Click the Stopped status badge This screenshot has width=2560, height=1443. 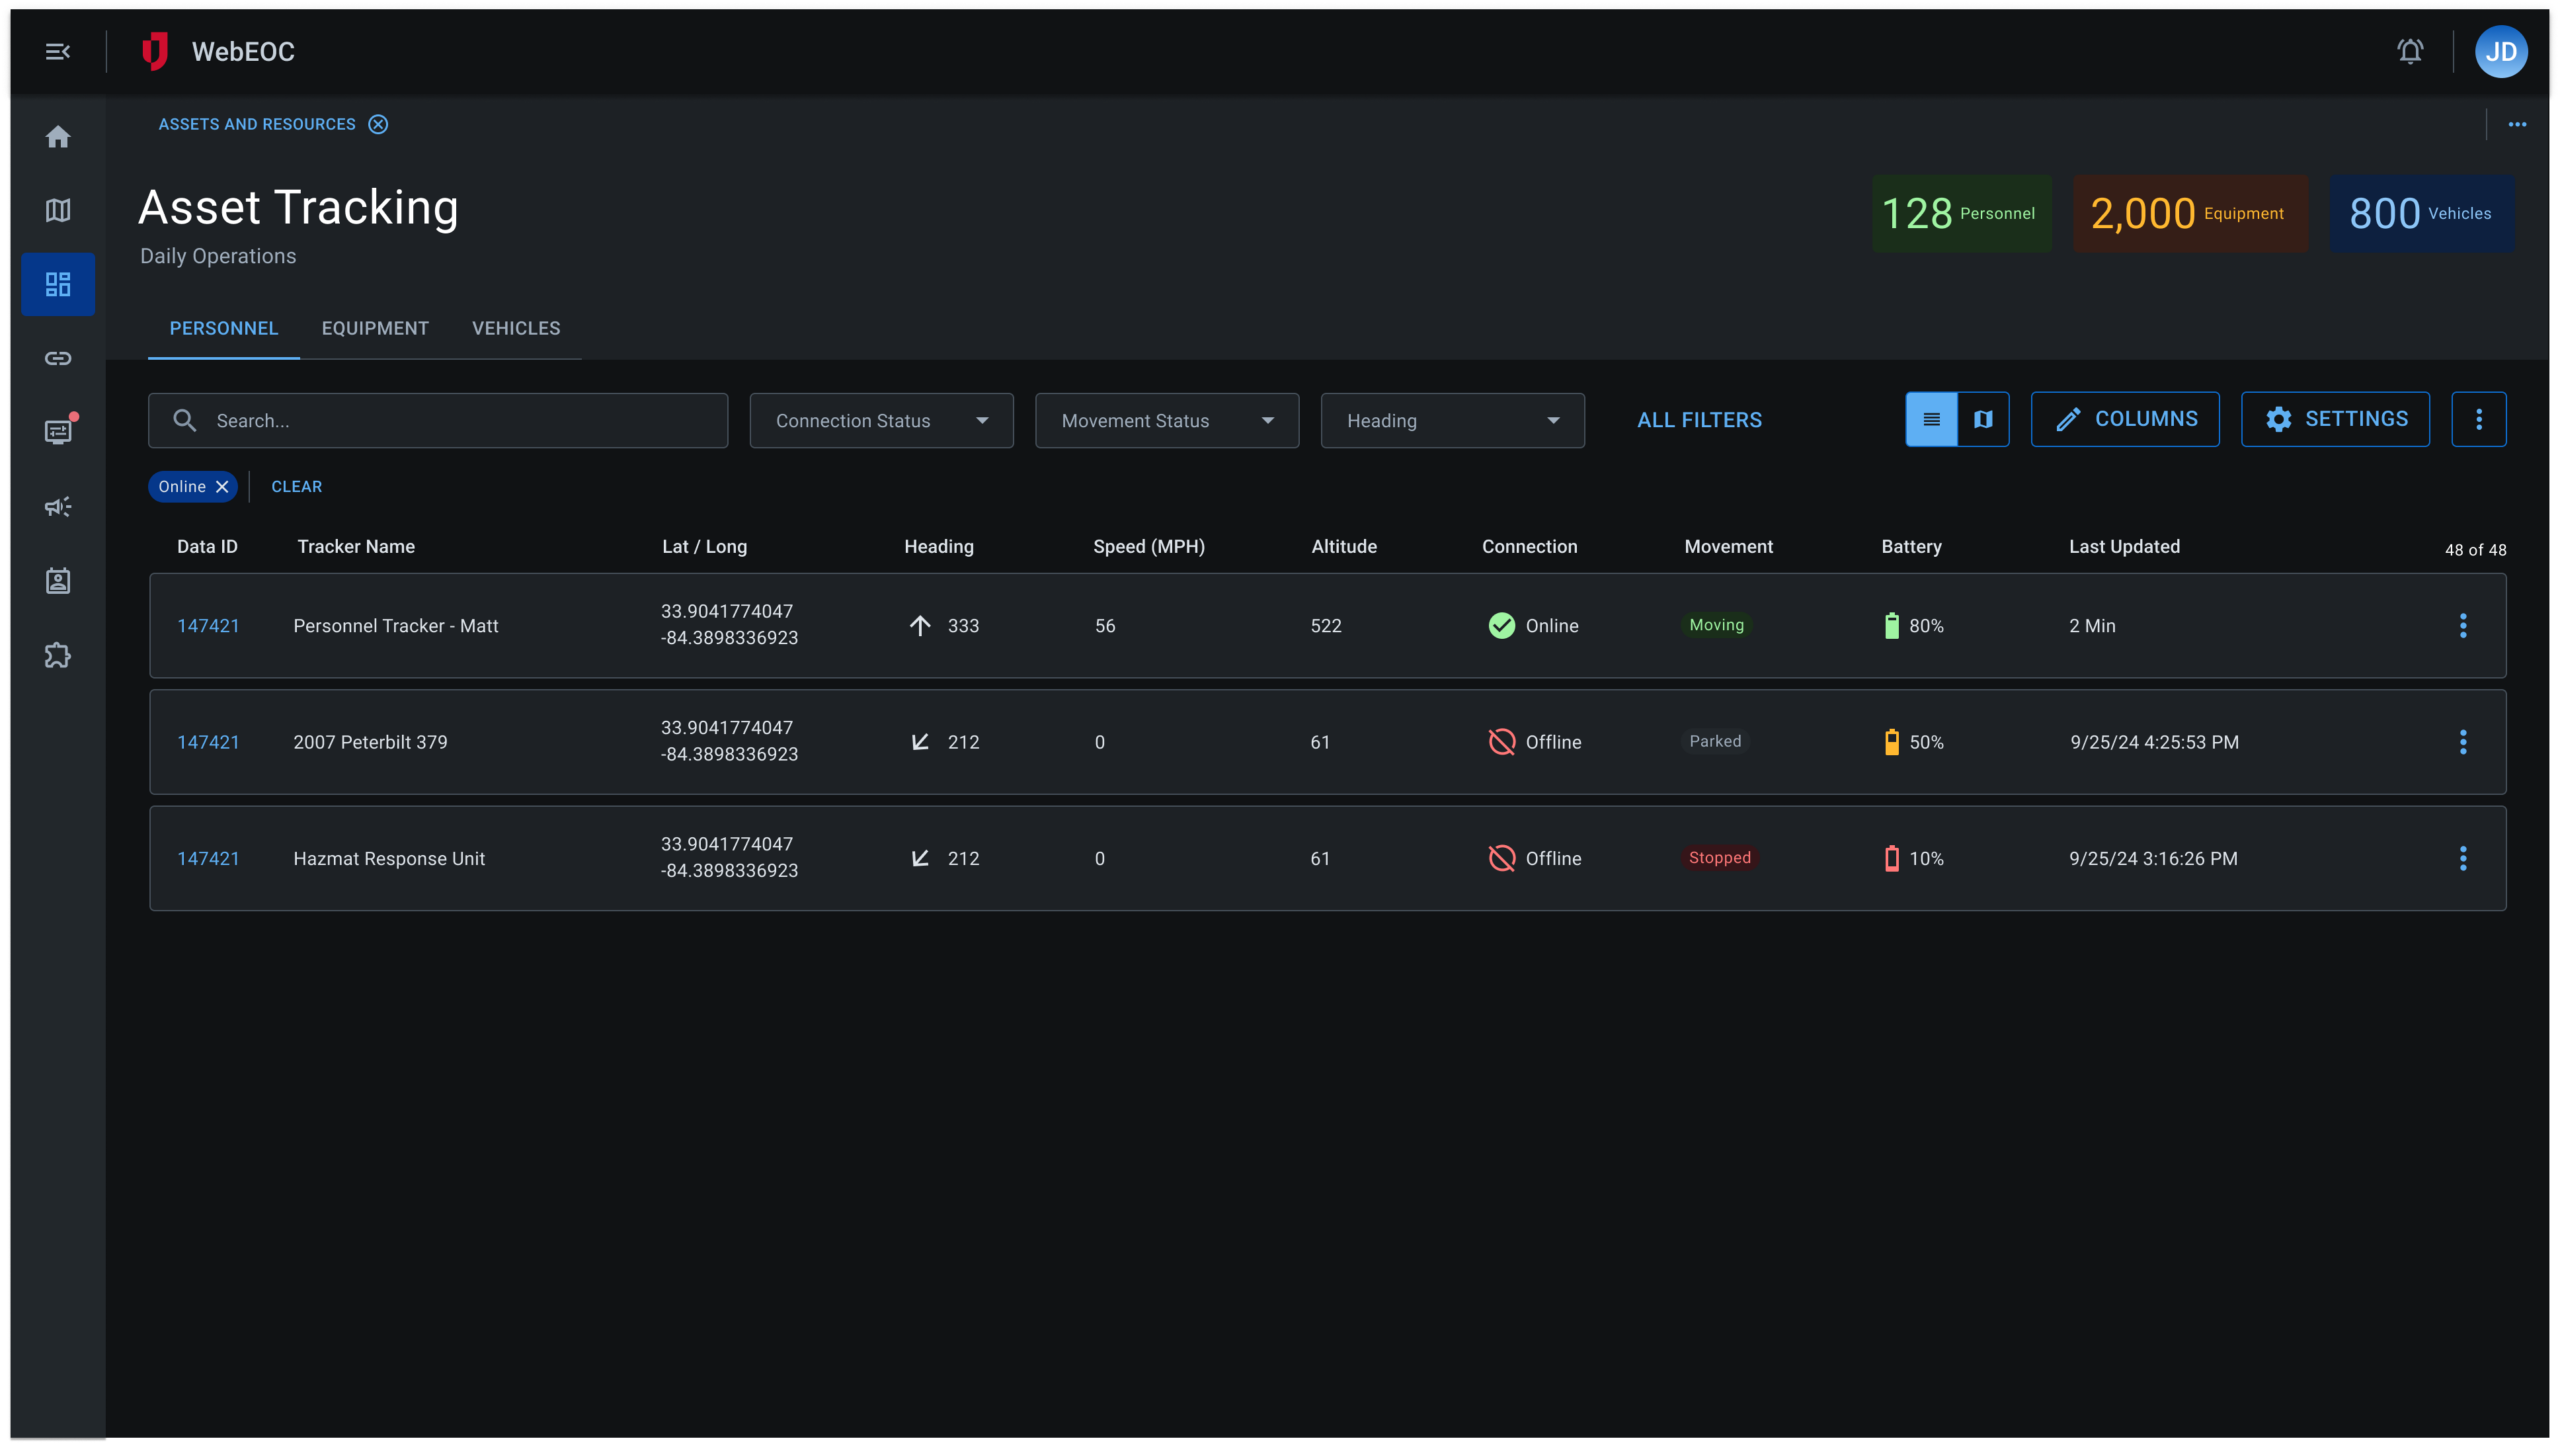point(1719,857)
